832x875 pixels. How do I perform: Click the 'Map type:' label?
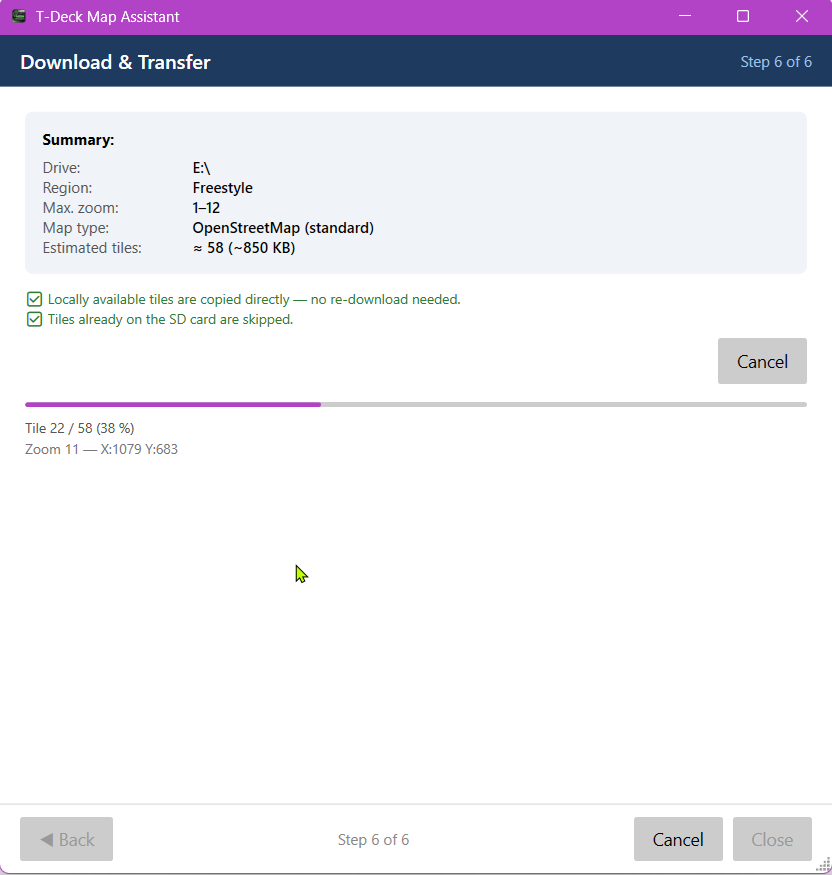(x=76, y=228)
